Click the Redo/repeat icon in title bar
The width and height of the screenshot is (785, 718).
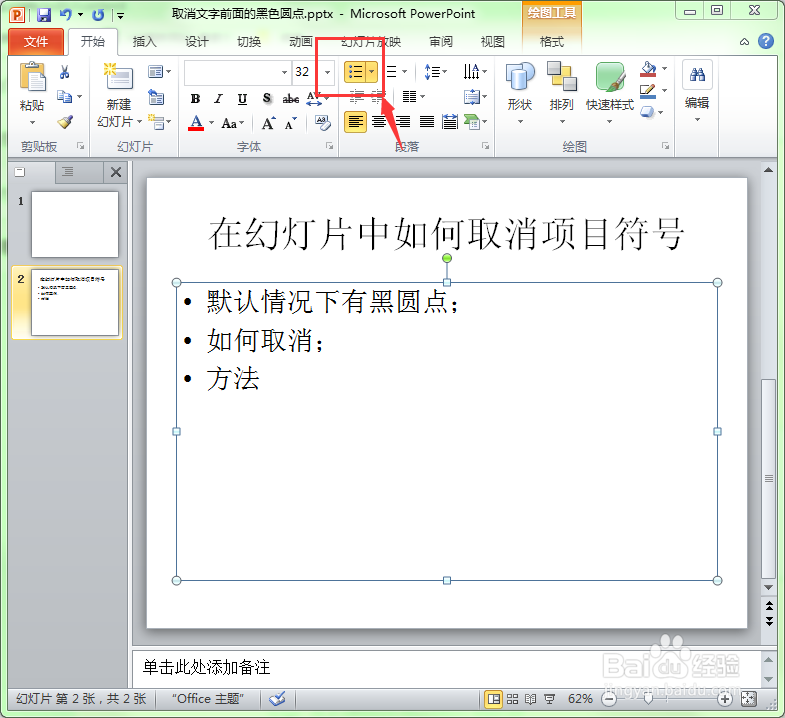98,15
